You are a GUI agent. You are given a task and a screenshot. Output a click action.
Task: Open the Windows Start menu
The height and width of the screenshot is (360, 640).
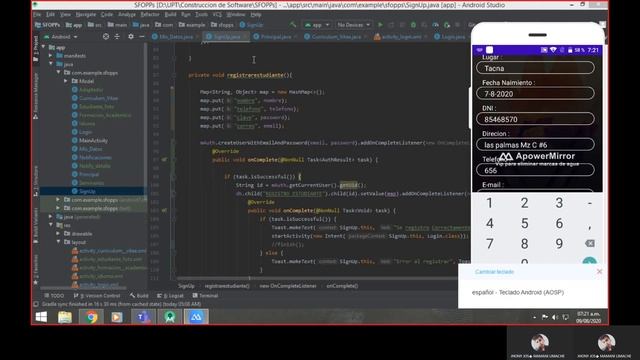[41, 317]
